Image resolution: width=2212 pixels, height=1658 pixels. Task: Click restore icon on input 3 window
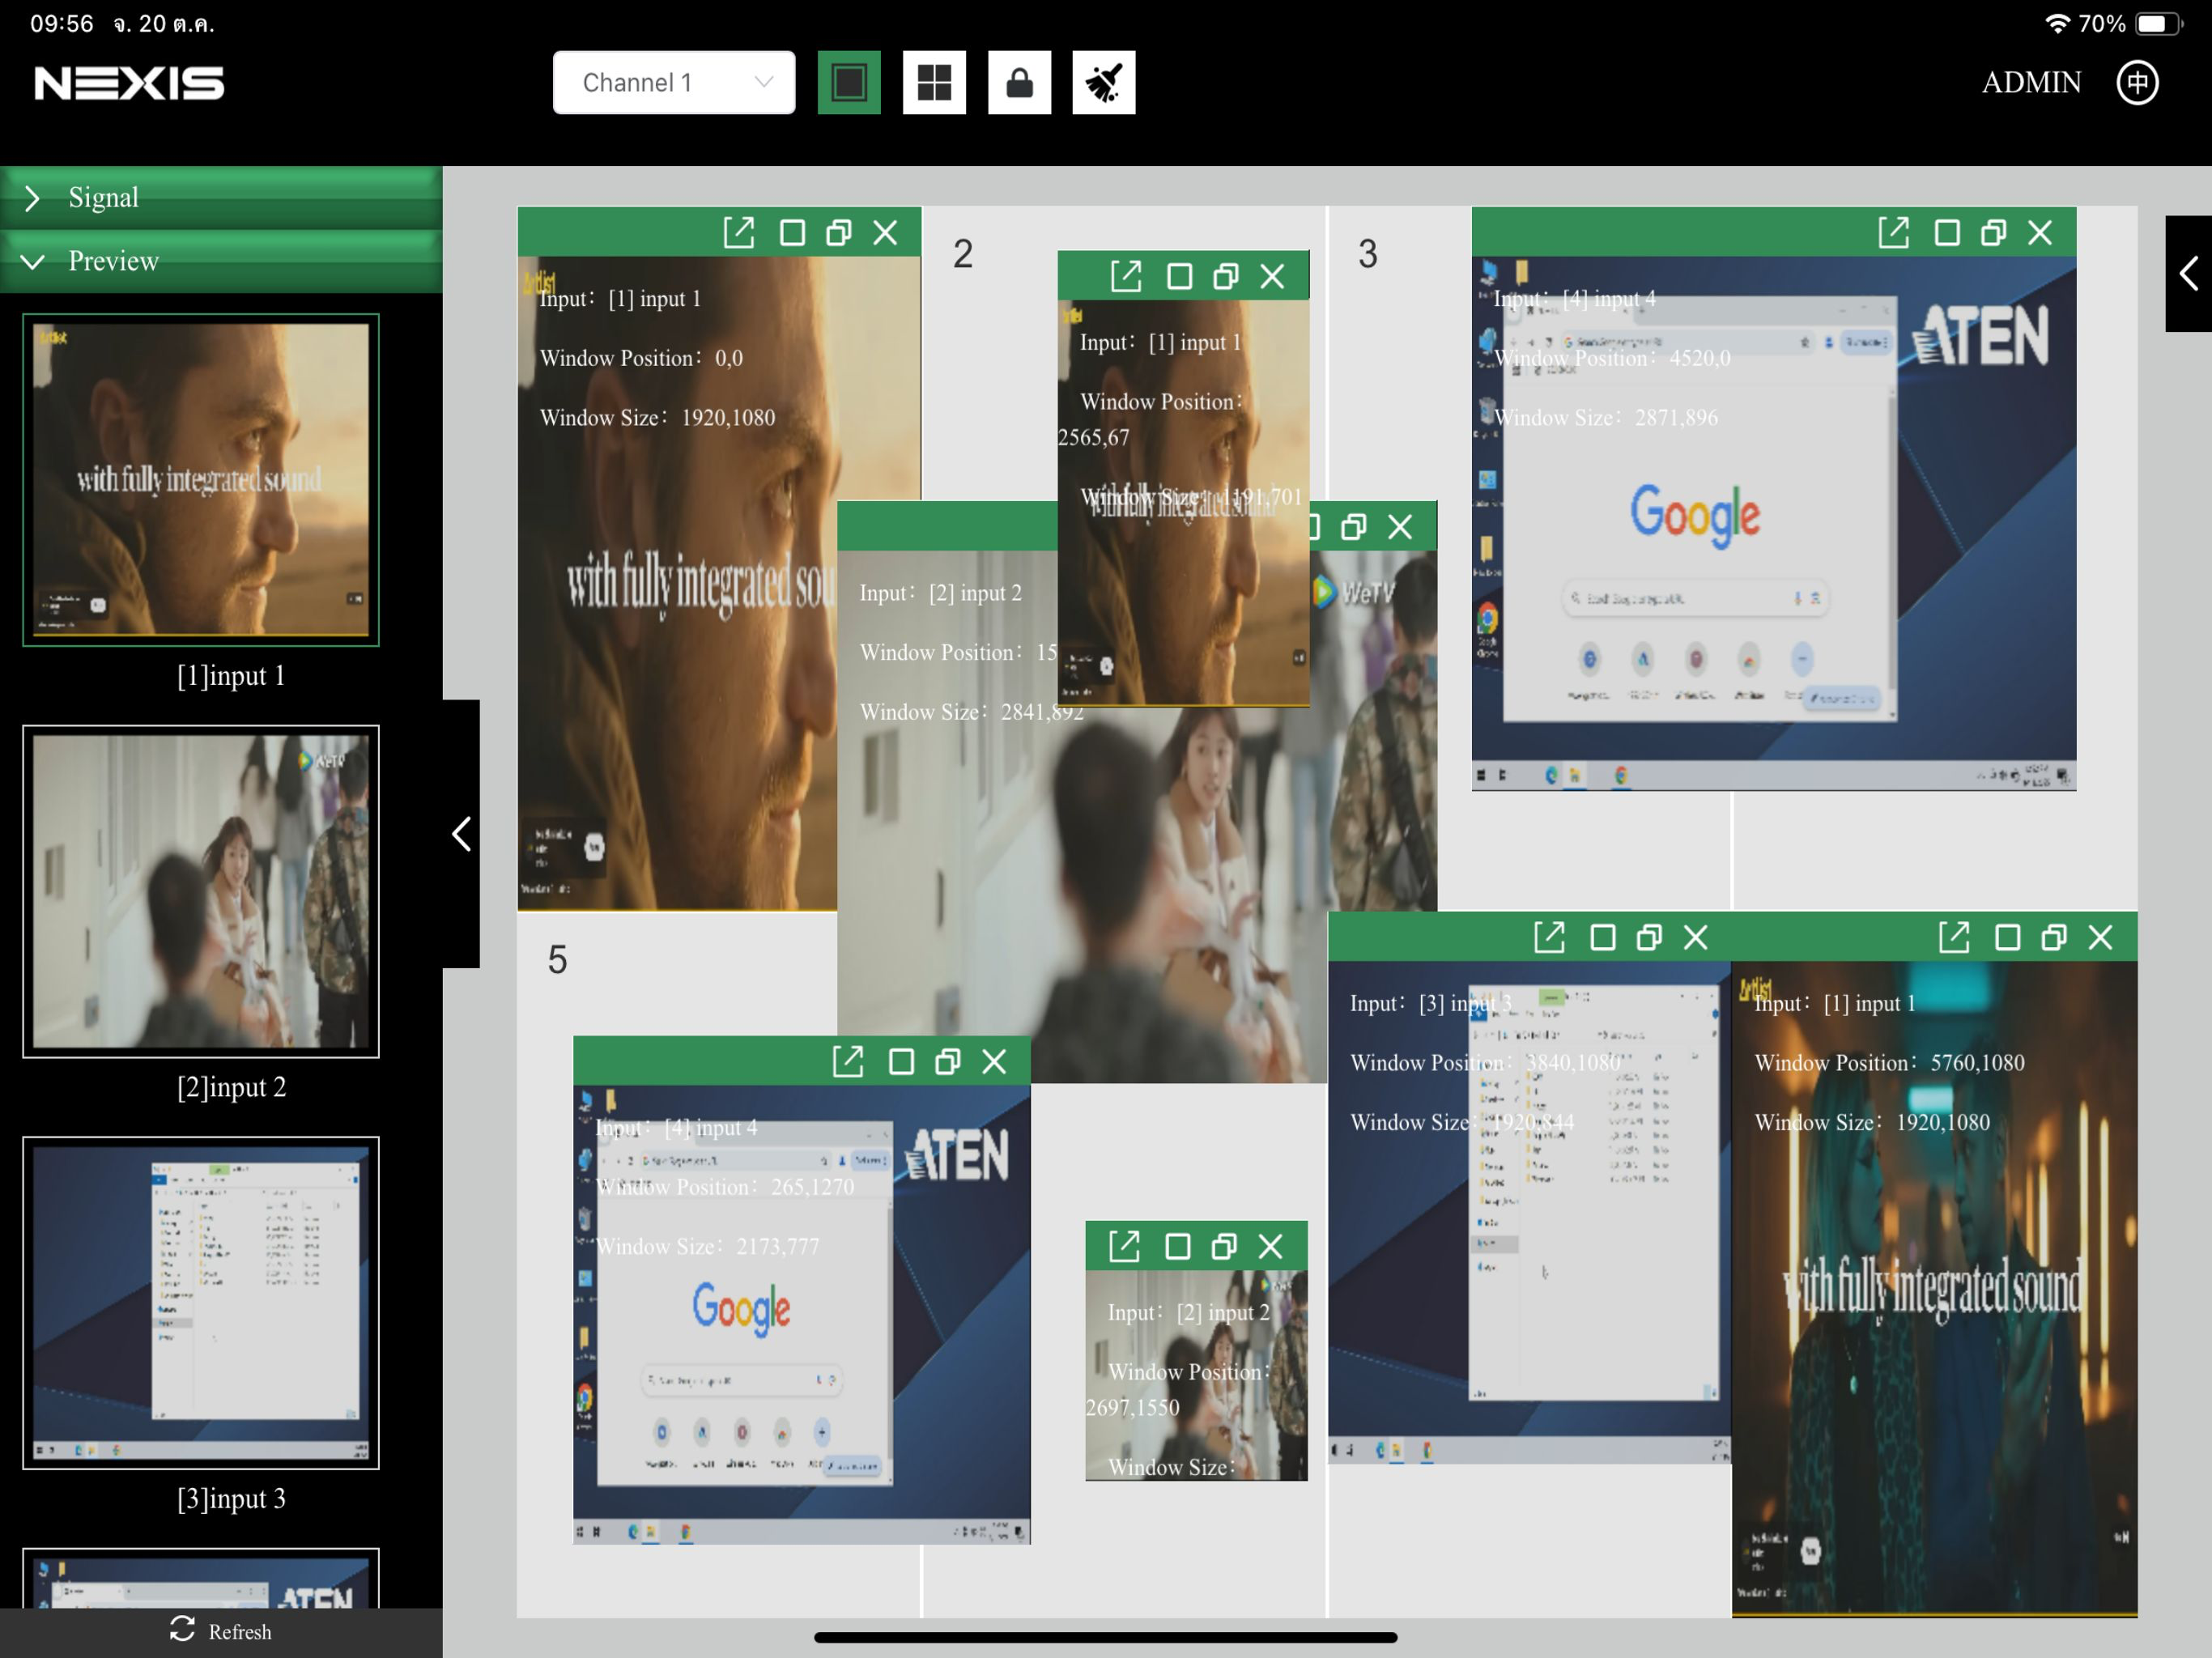1649,937
